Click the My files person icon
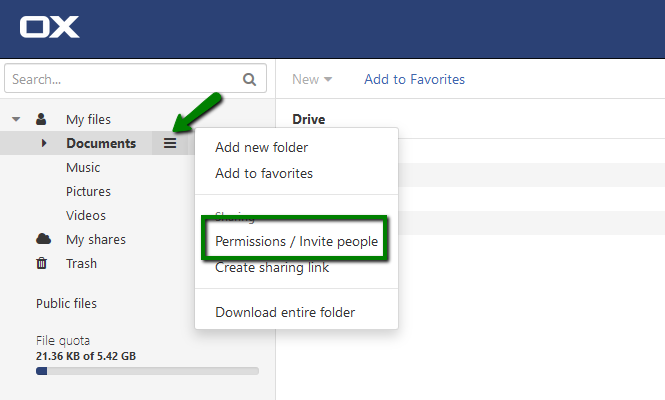Screen dimensions: 665x400 pos(41,119)
